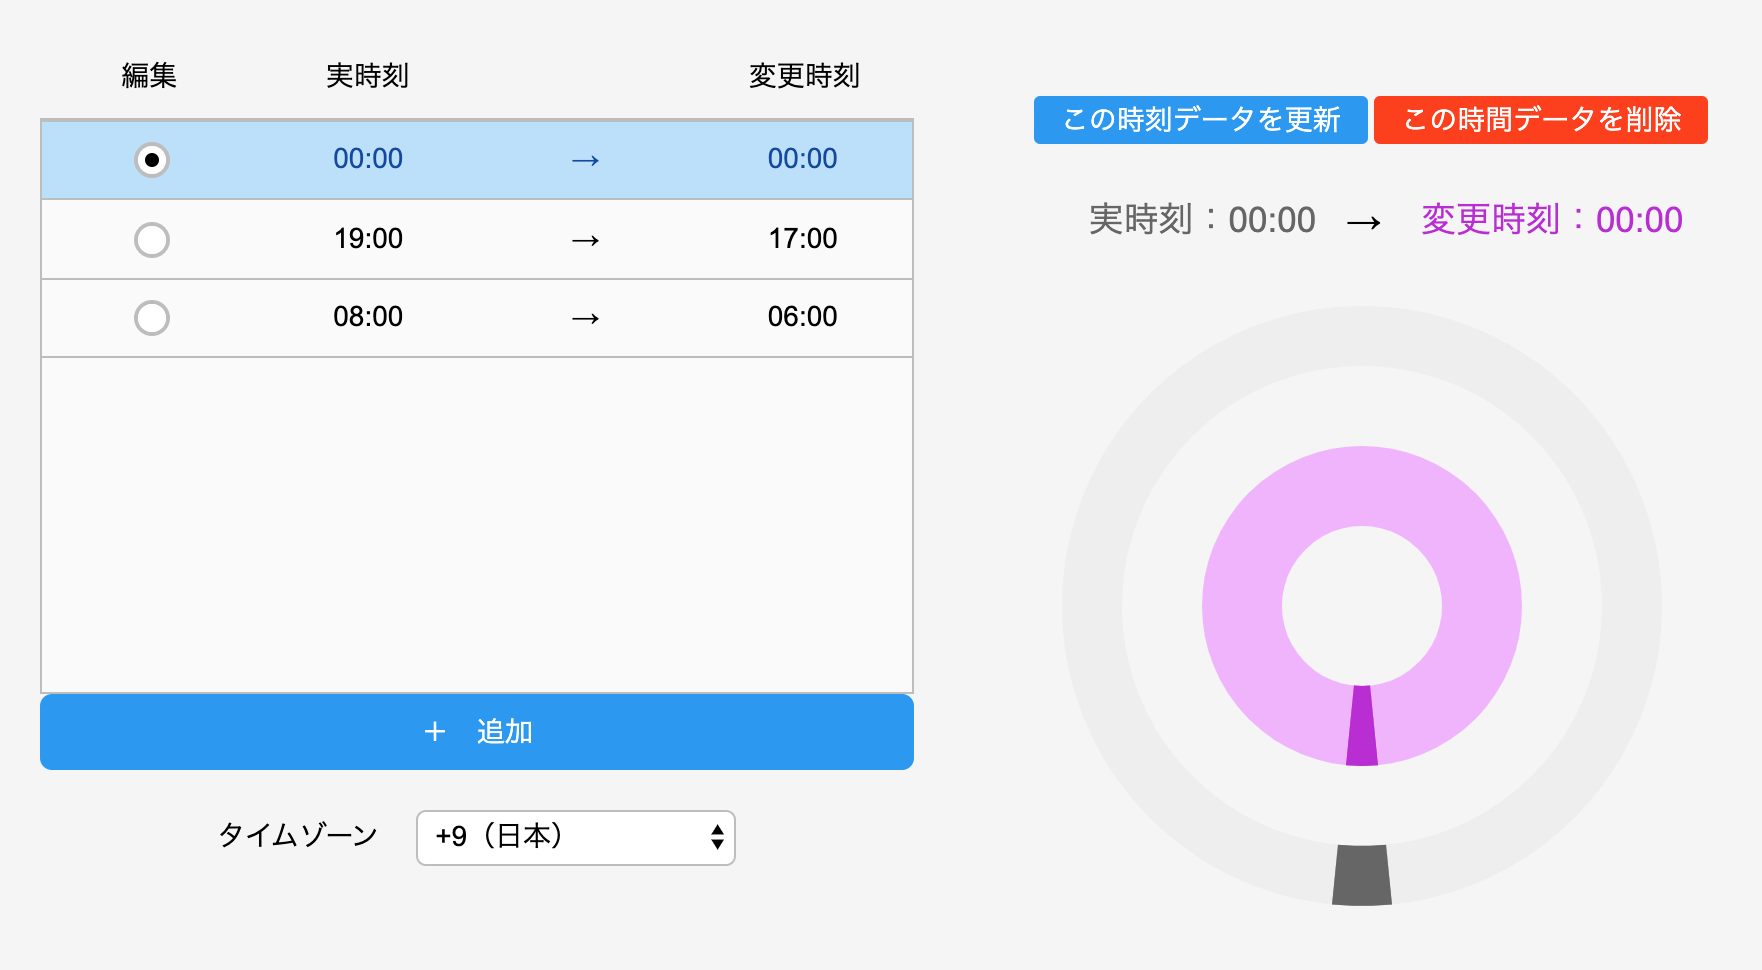Click the 17:00 changed time cell
1762x970 pixels.
pos(802,239)
